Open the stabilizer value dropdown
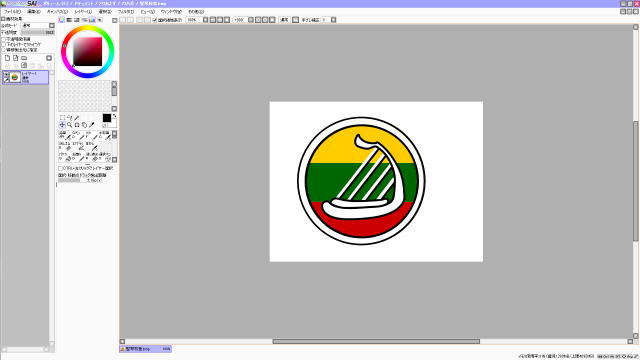640x360 pixels. click(333, 20)
